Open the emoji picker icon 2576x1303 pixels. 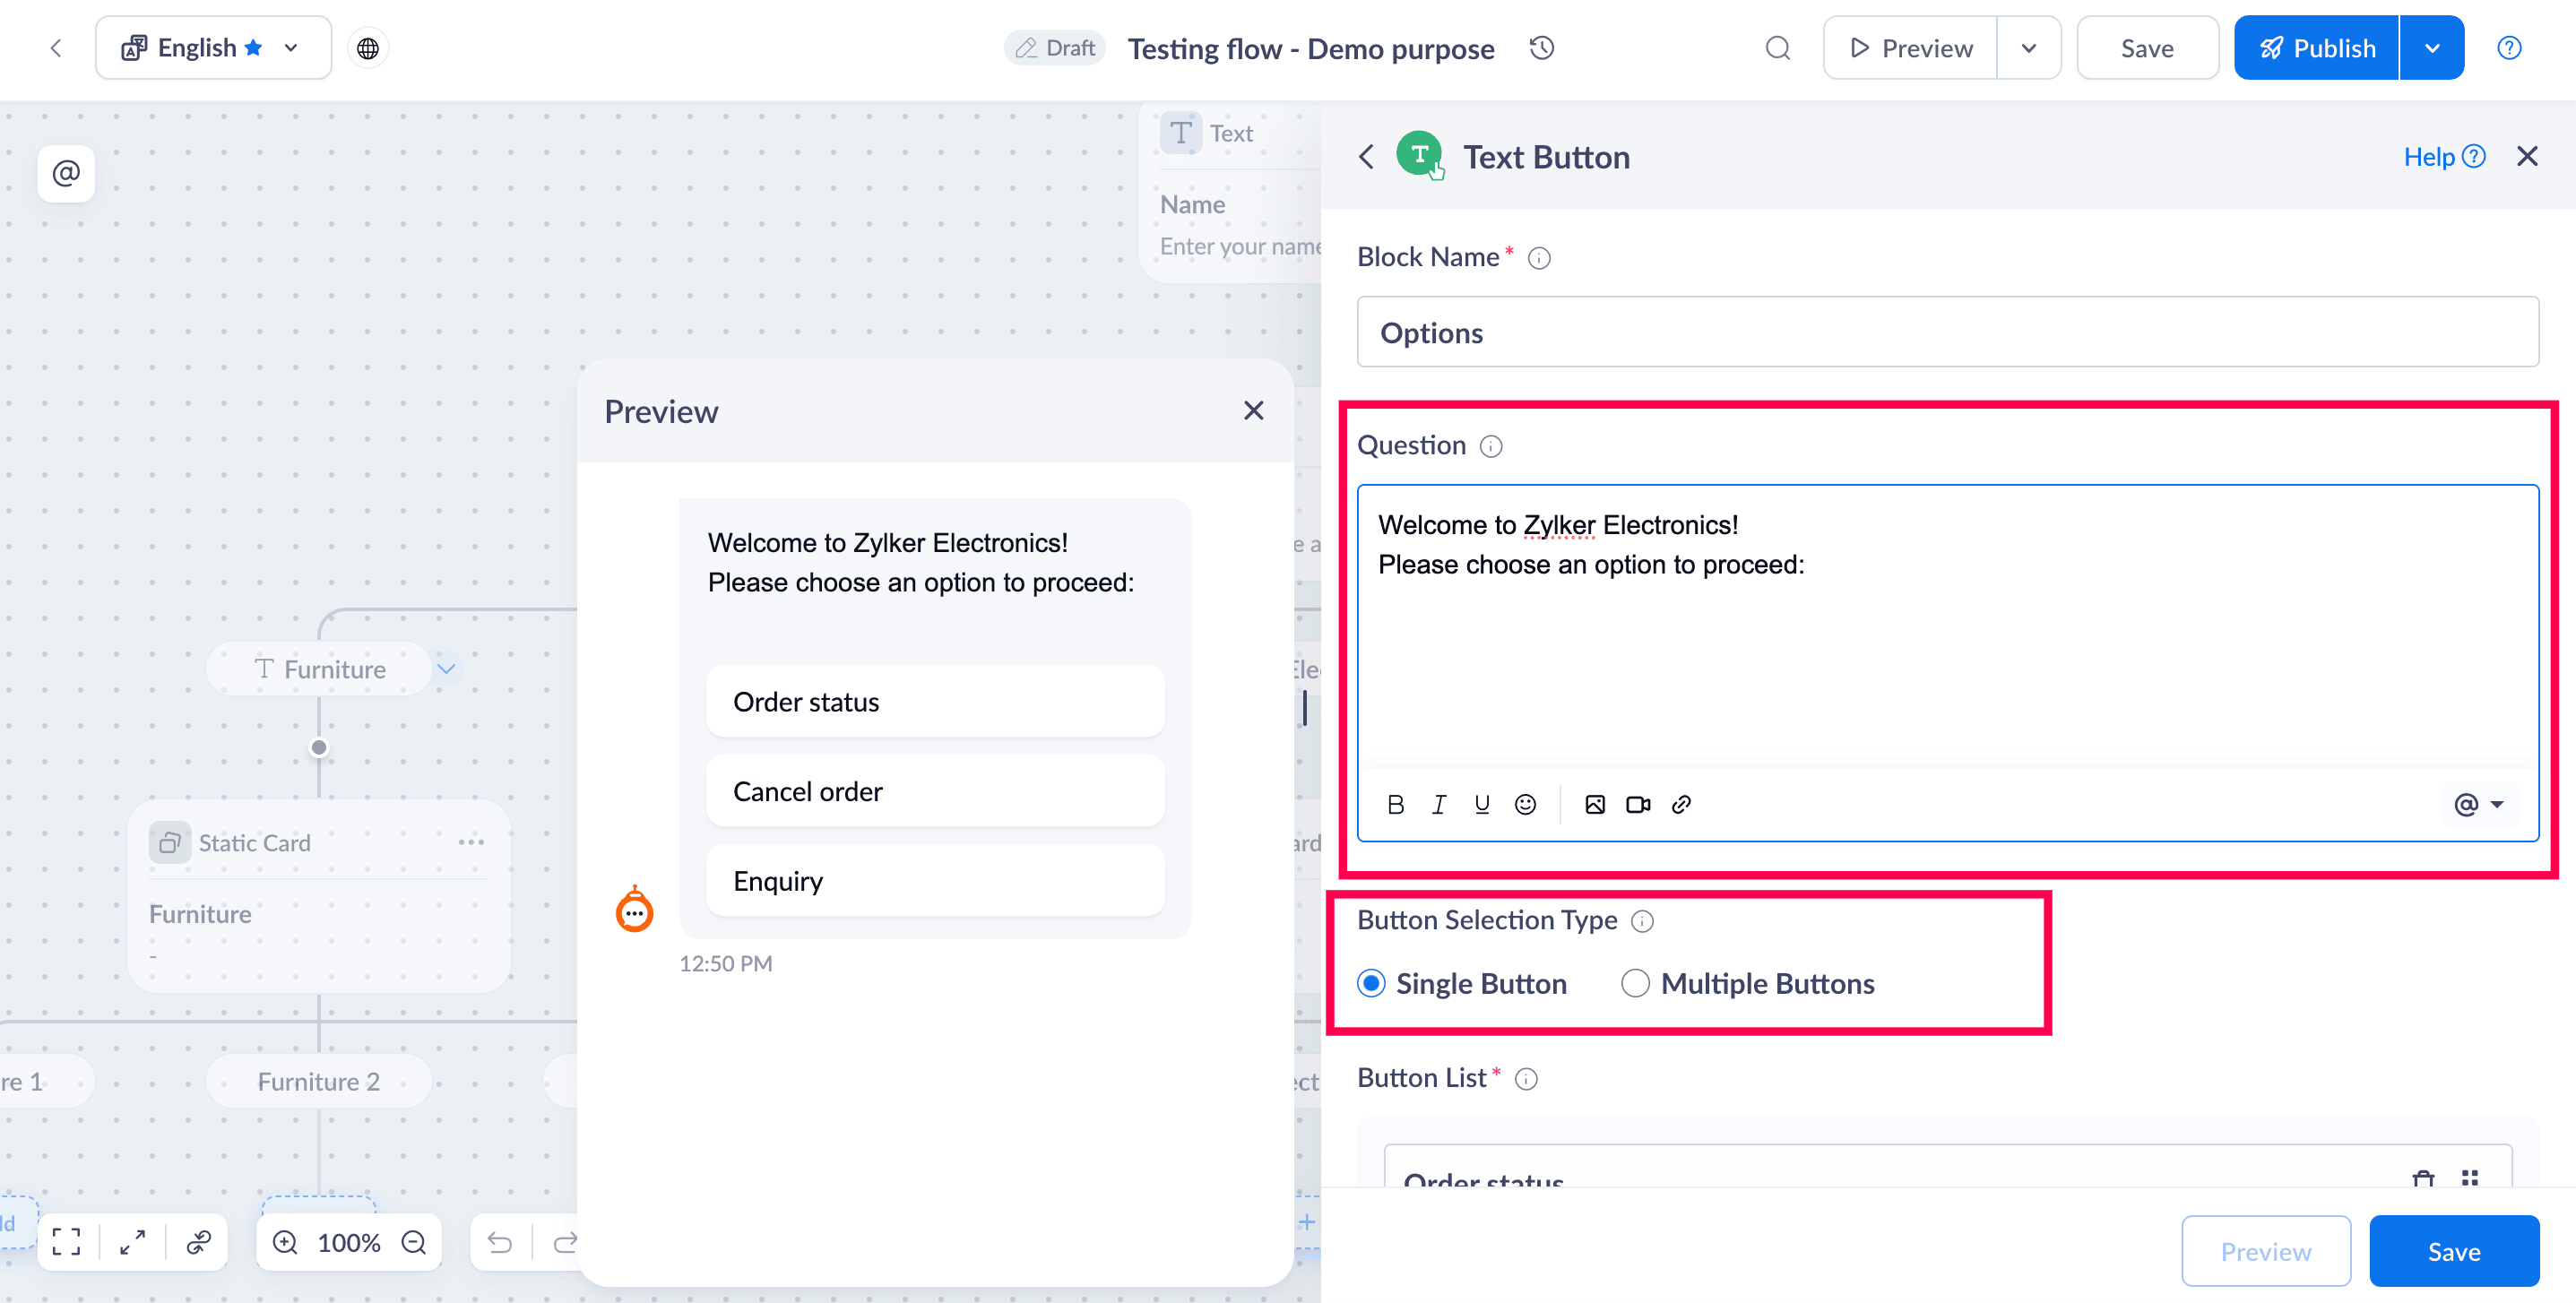click(1524, 804)
